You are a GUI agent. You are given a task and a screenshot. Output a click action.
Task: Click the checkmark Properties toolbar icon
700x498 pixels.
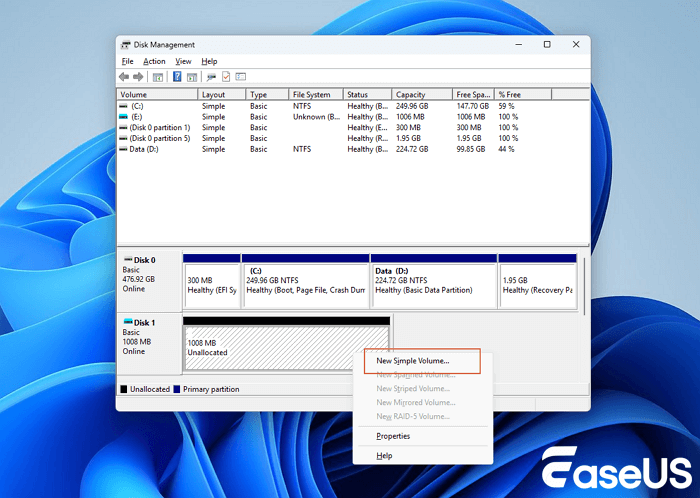click(x=226, y=76)
